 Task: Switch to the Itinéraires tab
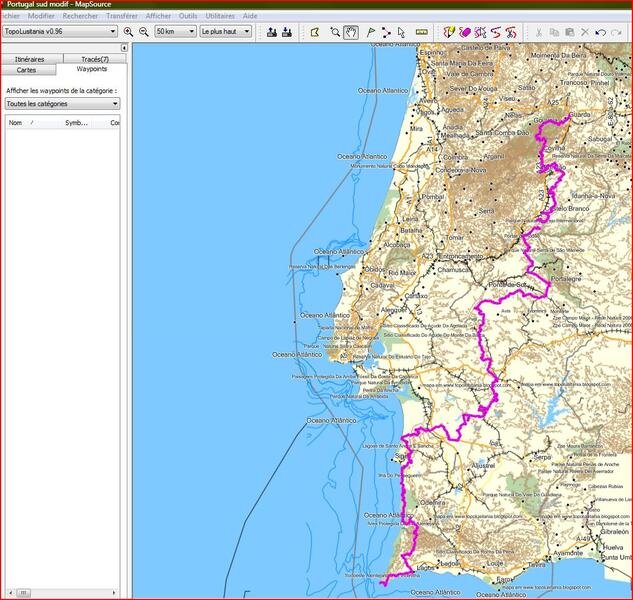[x=29, y=59]
